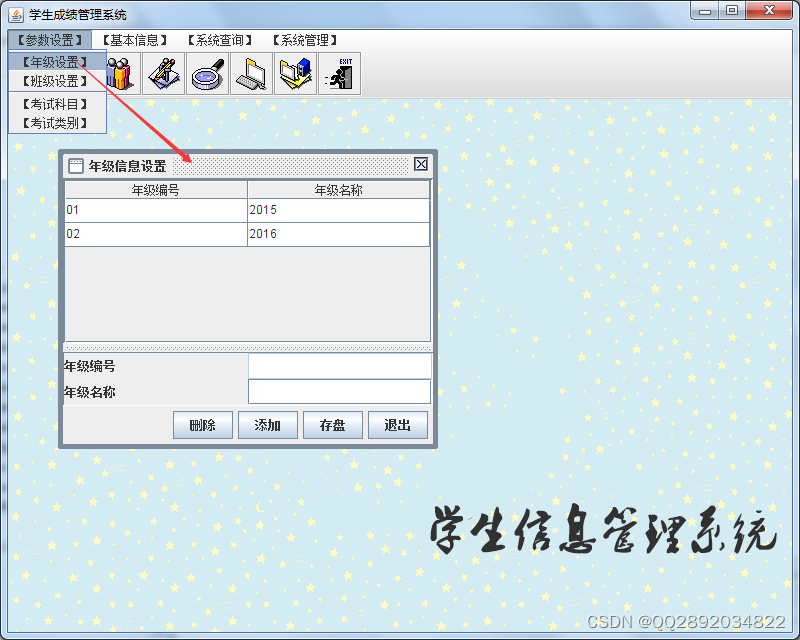Select table cell 01
Viewport: 800px width, 640px height.
[156, 210]
